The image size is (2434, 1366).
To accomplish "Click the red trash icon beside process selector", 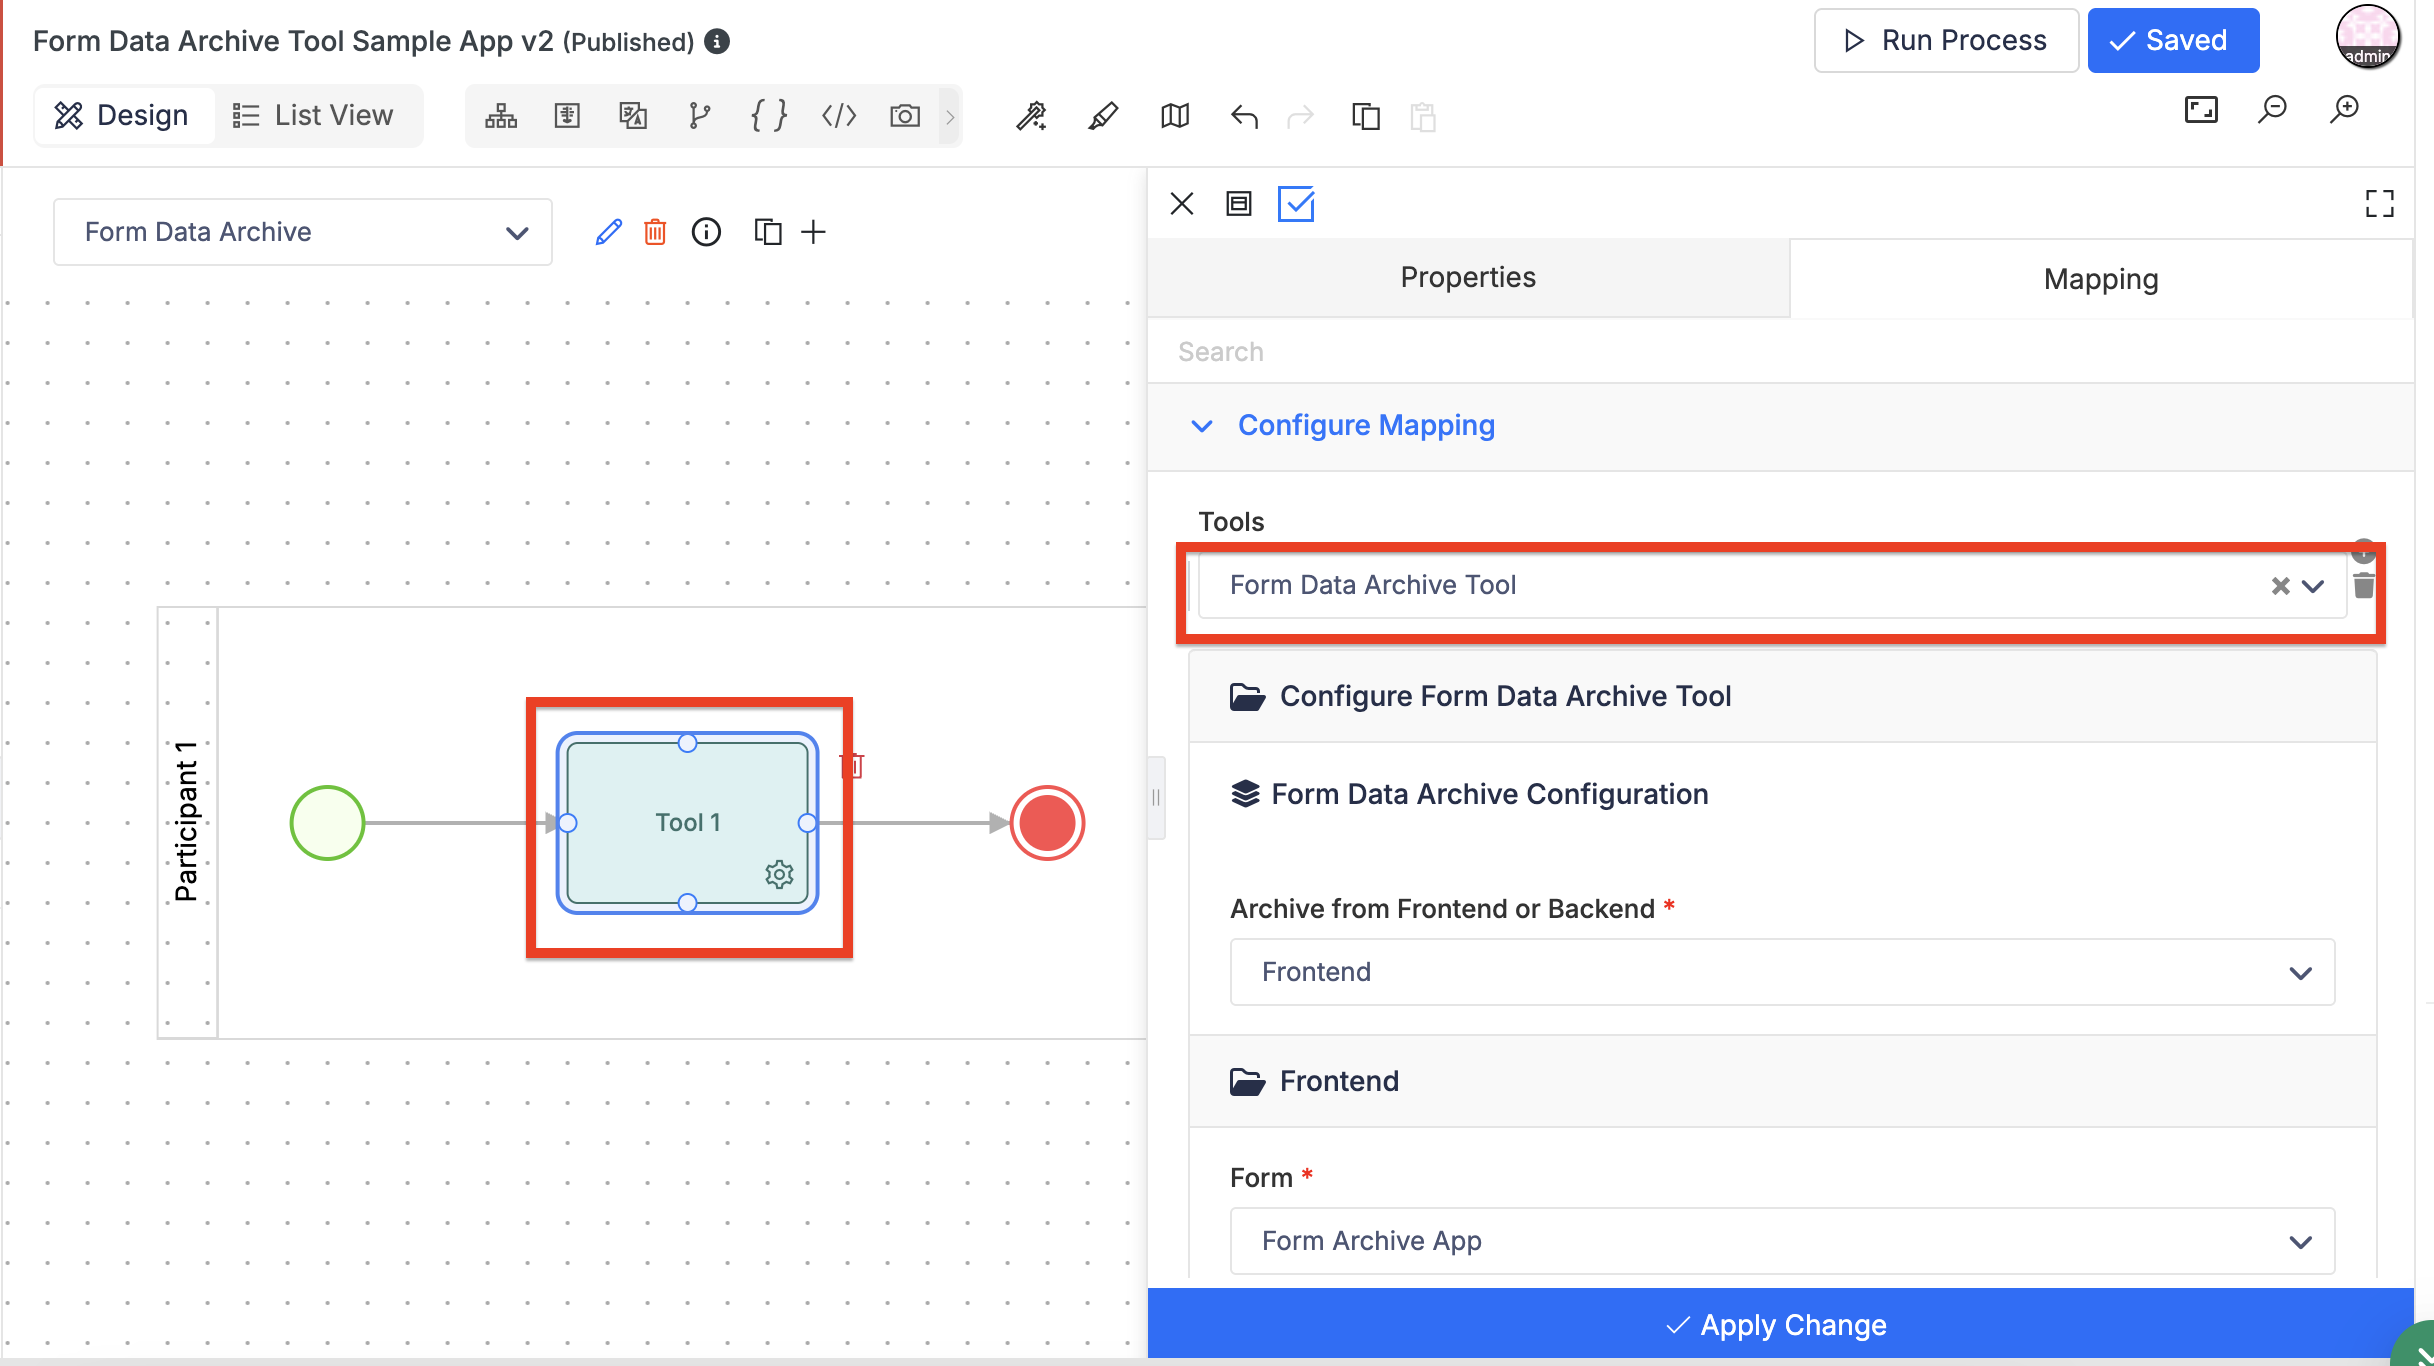I will [x=655, y=232].
